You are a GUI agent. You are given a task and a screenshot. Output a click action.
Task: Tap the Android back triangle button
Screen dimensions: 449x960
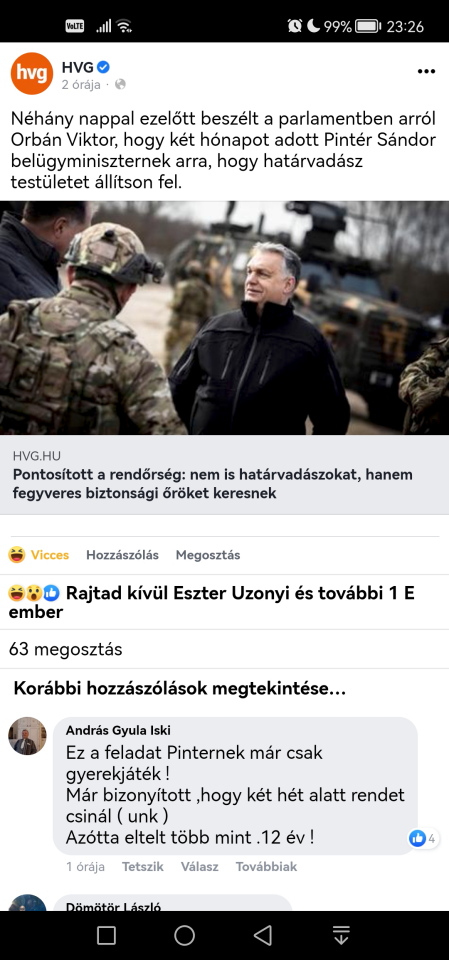tap(263, 935)
